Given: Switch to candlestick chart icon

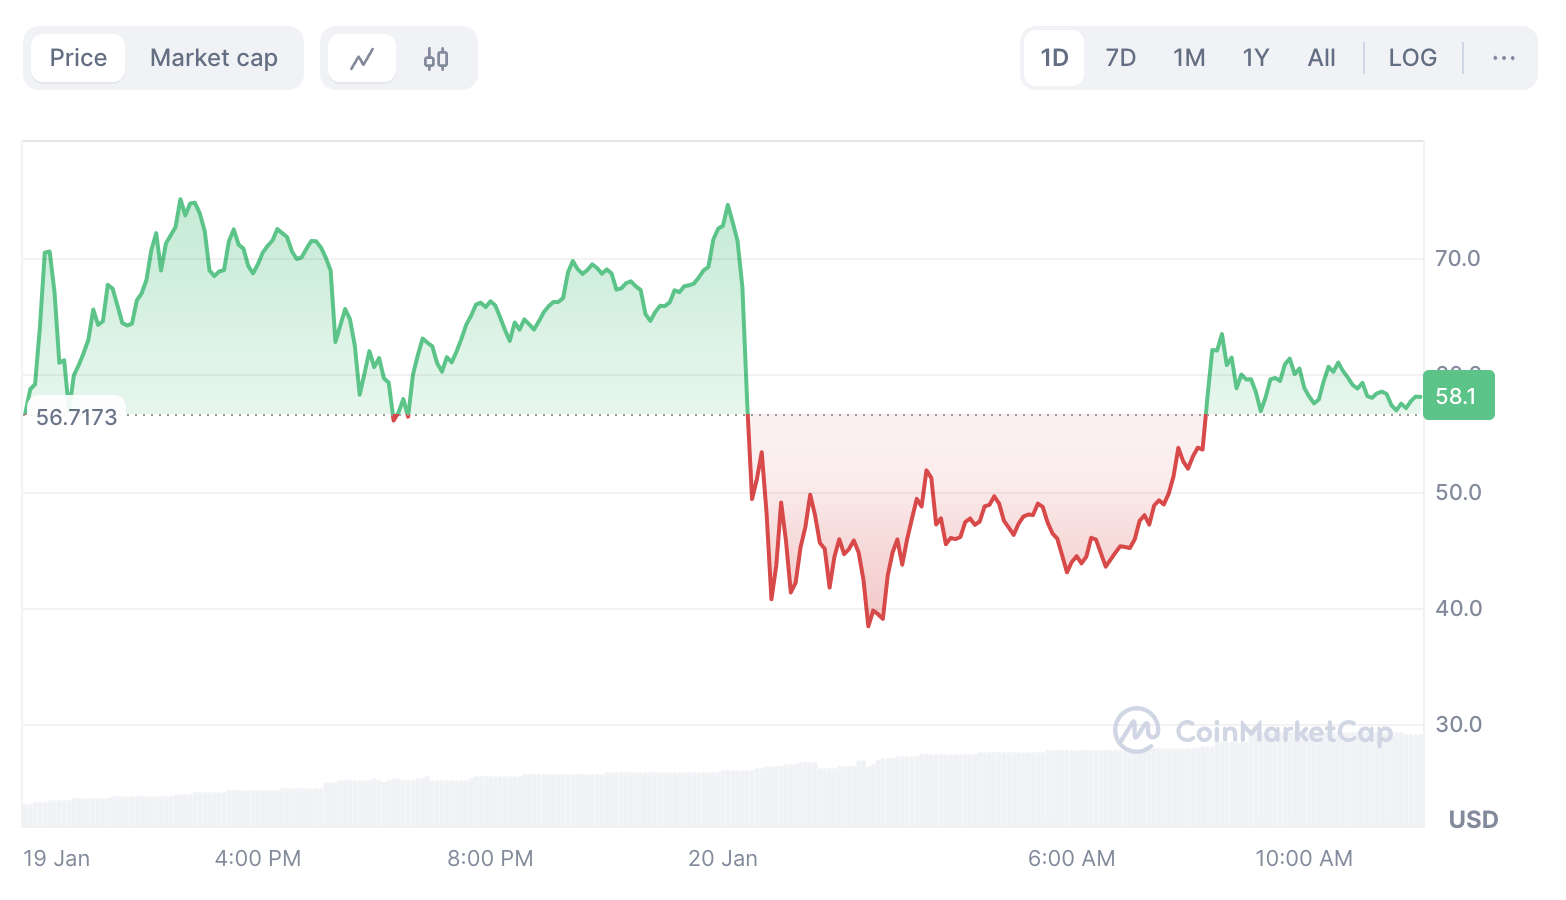Looking at the screenshot, I should [436, 59].
